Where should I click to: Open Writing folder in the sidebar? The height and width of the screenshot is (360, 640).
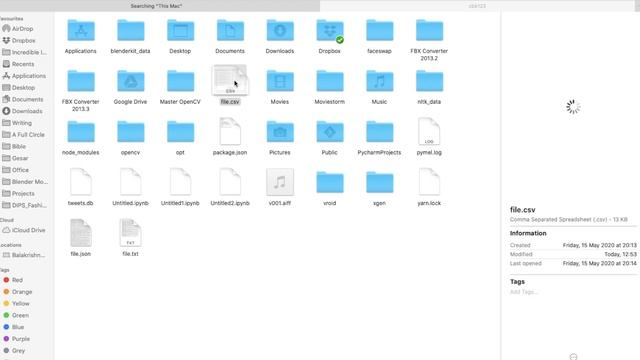(17, 123)
